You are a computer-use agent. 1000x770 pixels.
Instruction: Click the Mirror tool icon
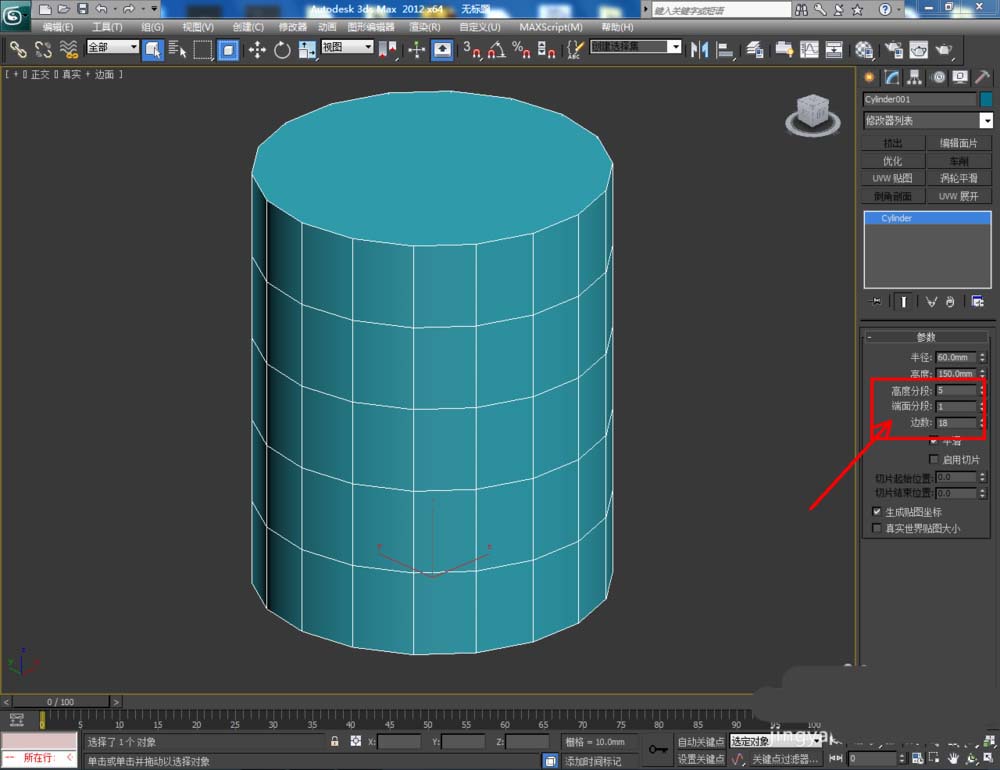700,49
